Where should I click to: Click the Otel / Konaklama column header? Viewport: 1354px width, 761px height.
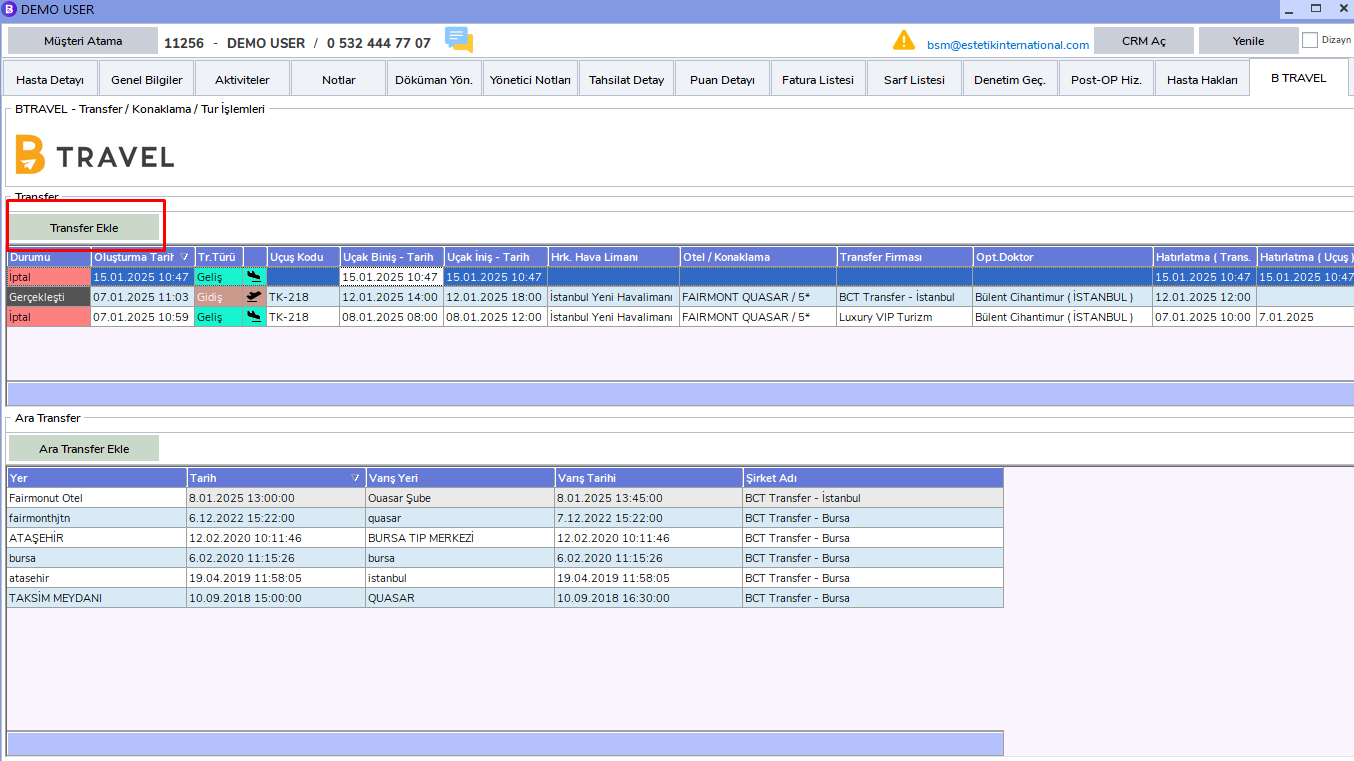click(x=758, y=257)
